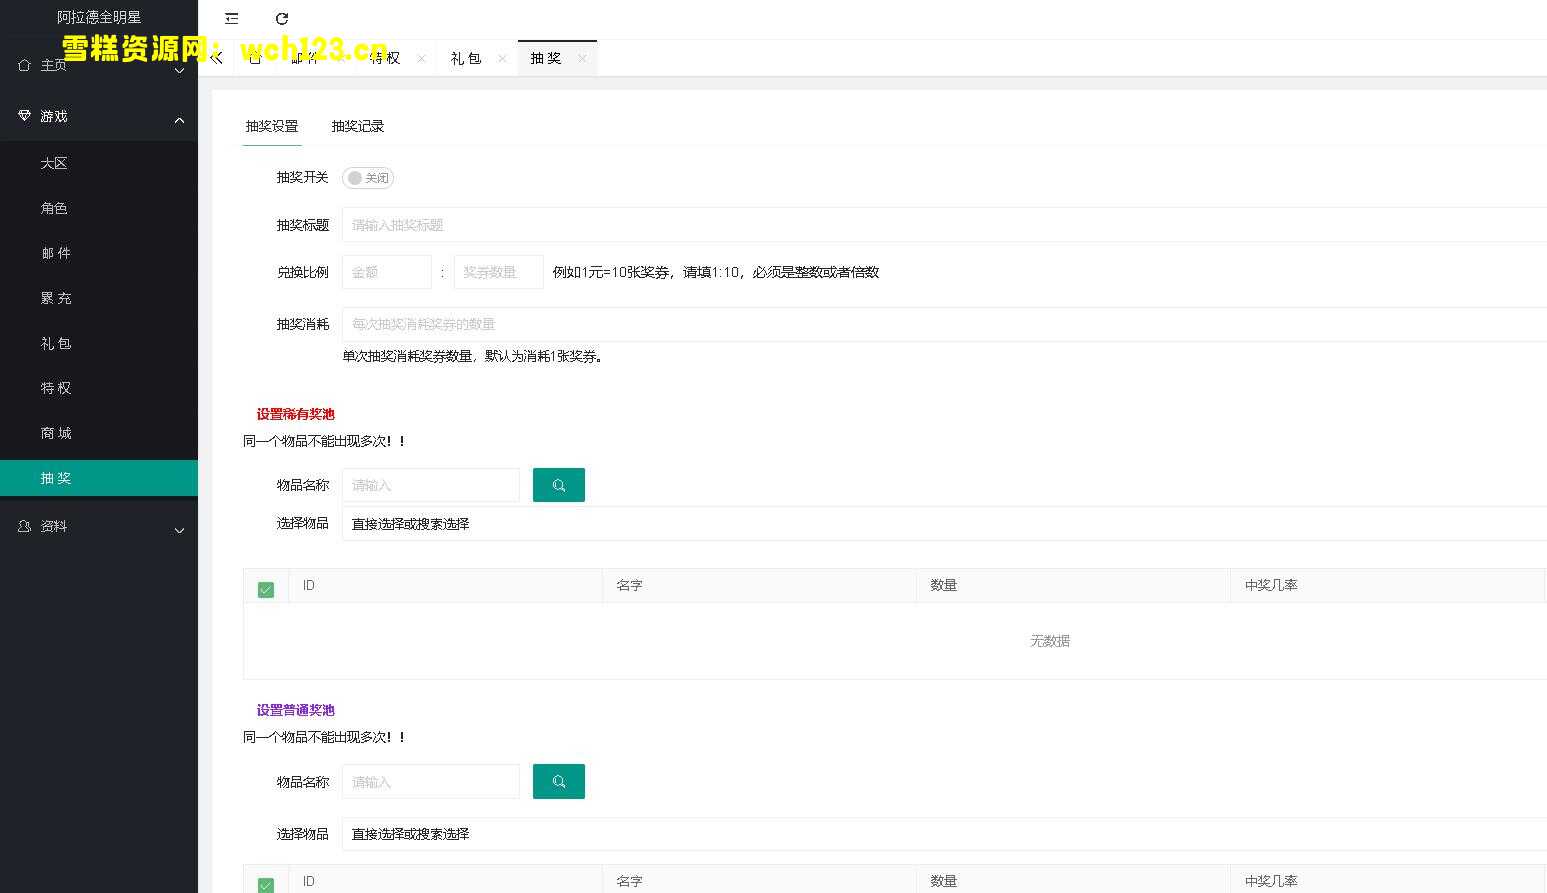Toggle the normal pool table select-all checkbox
Viewport: 1547px width, 893px height.
click(266, 885)
